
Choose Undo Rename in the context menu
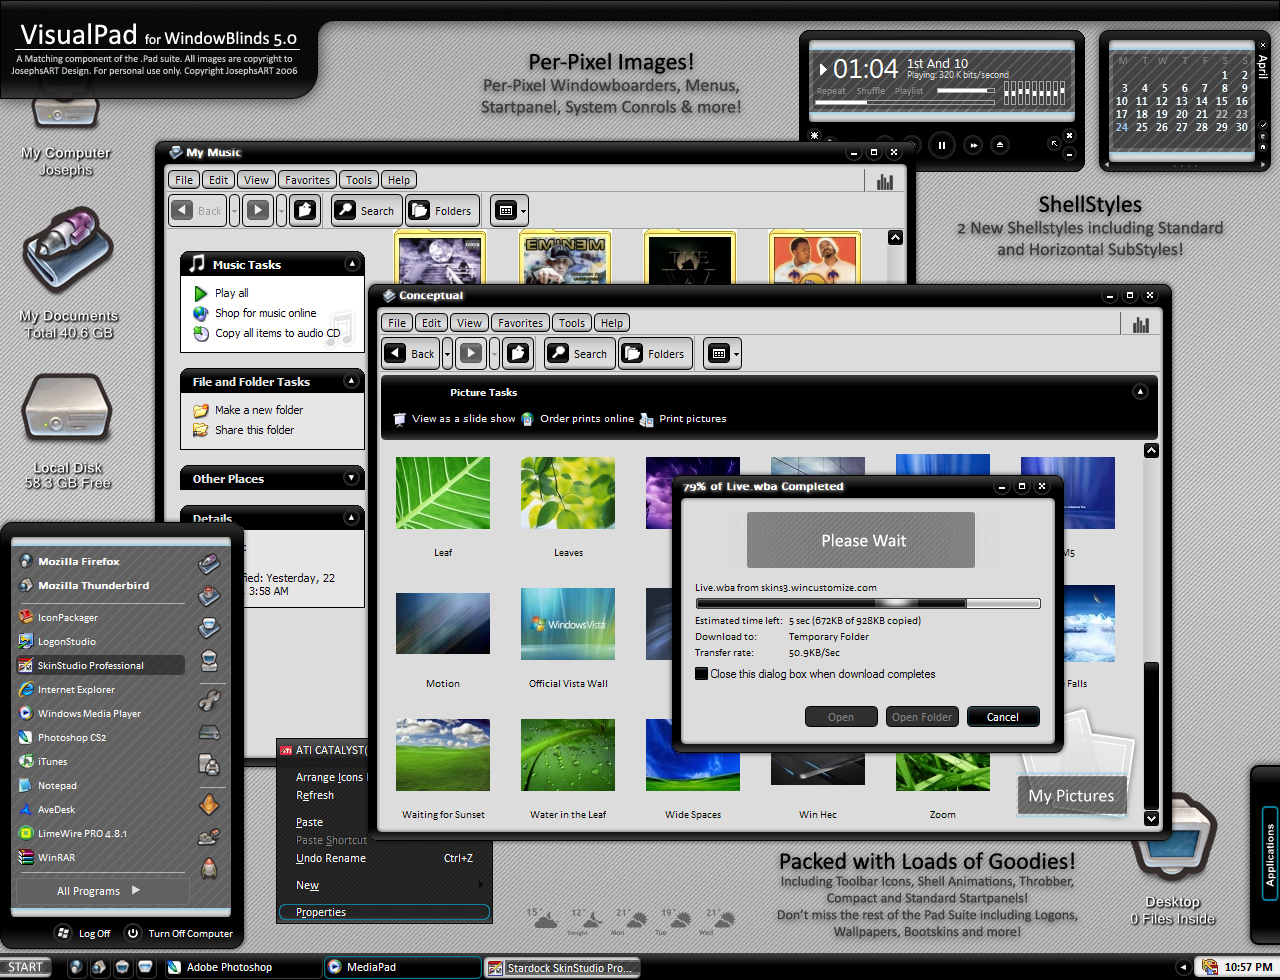tap(385, 858)
